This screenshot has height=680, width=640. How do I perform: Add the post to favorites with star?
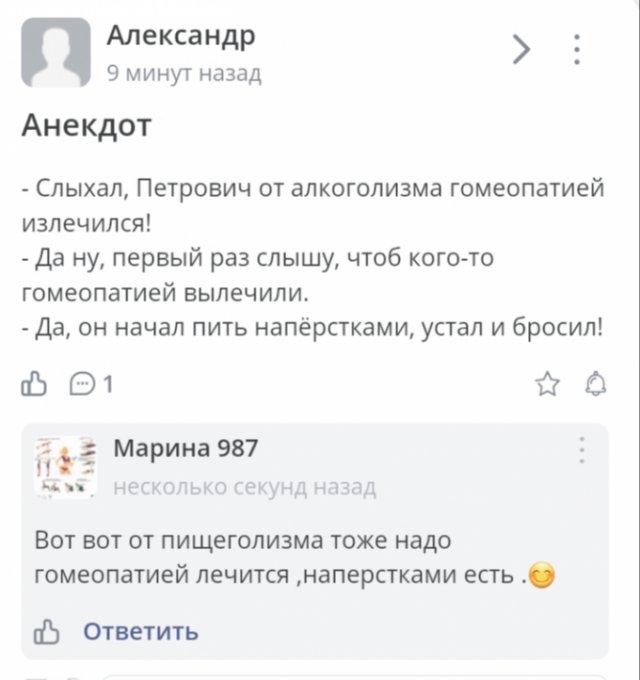coord(546,385)
